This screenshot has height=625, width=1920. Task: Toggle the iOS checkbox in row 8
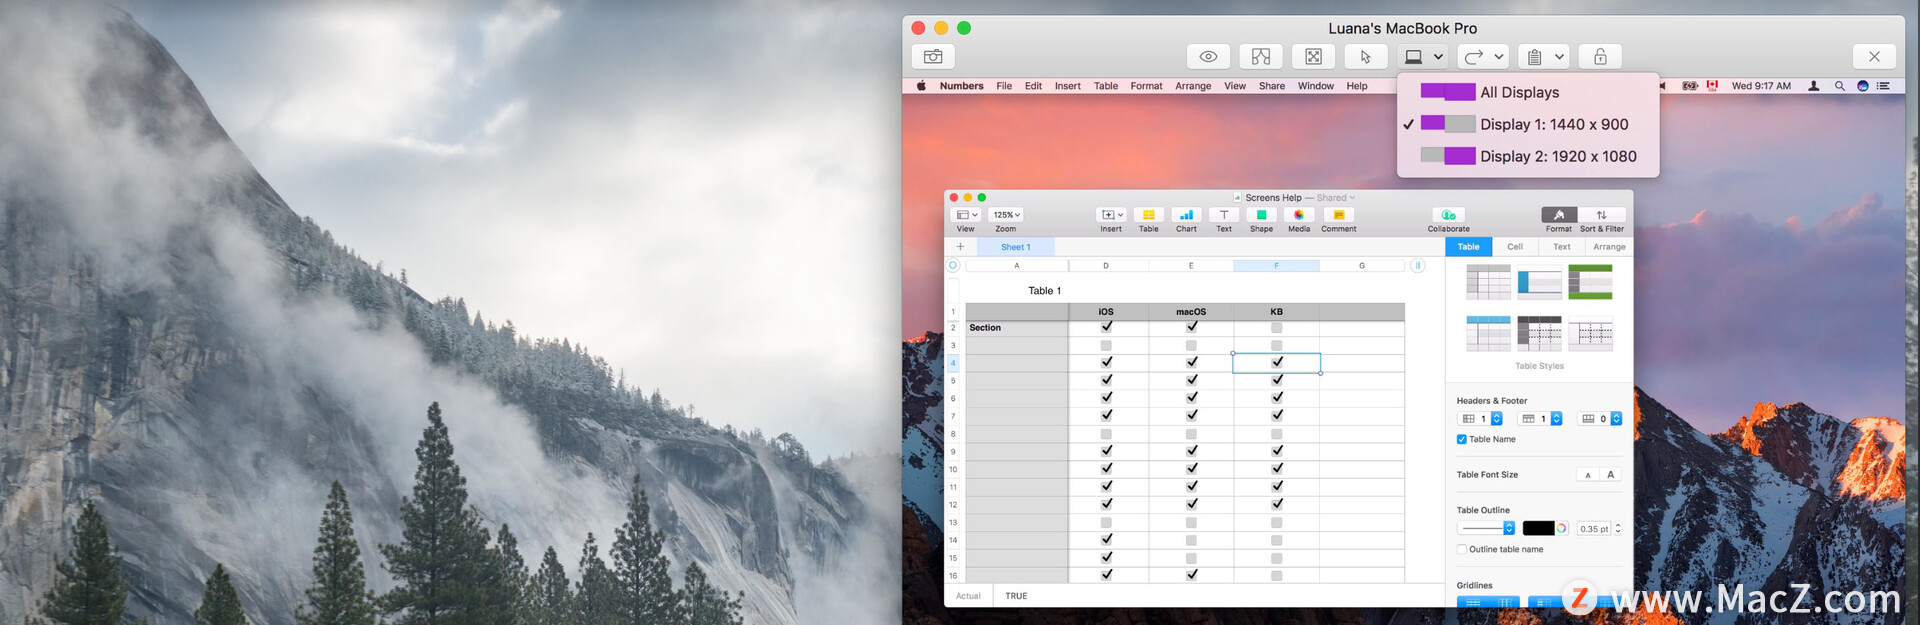click(x=1106, y=434)
